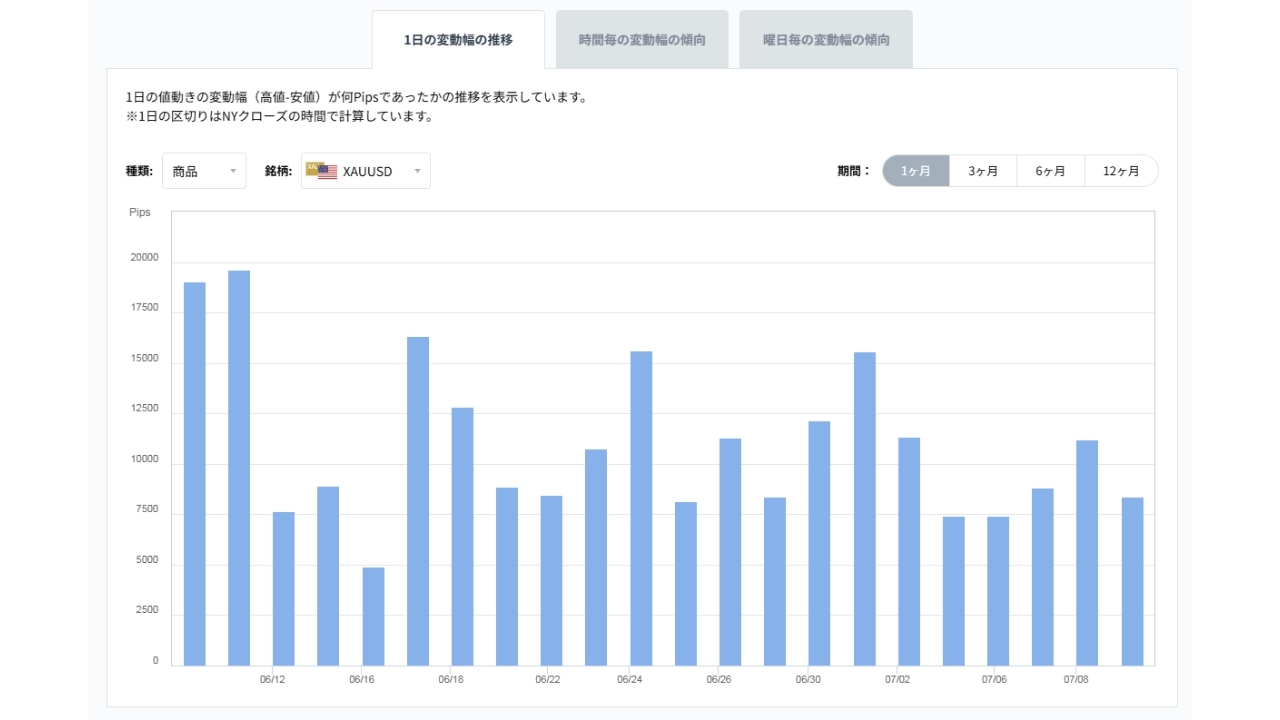Click the tallest bar in the chart
This screenshot has height=720, width=1280.
coord(239,468)
